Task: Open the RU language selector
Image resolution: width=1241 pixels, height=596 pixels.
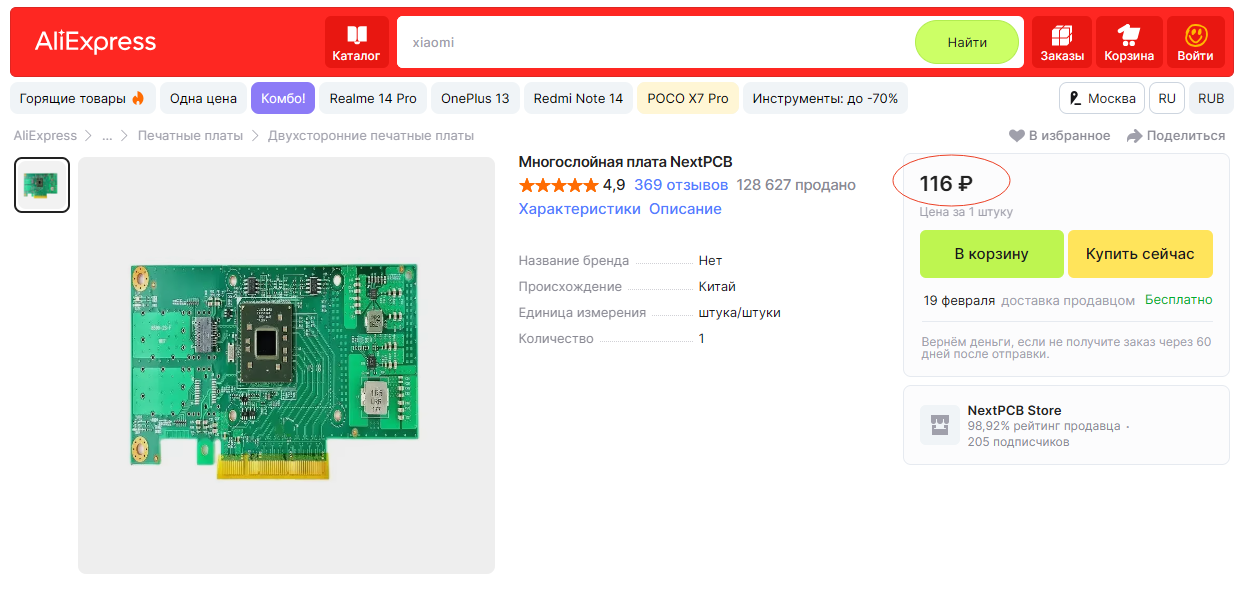Action: (1166, 99)
